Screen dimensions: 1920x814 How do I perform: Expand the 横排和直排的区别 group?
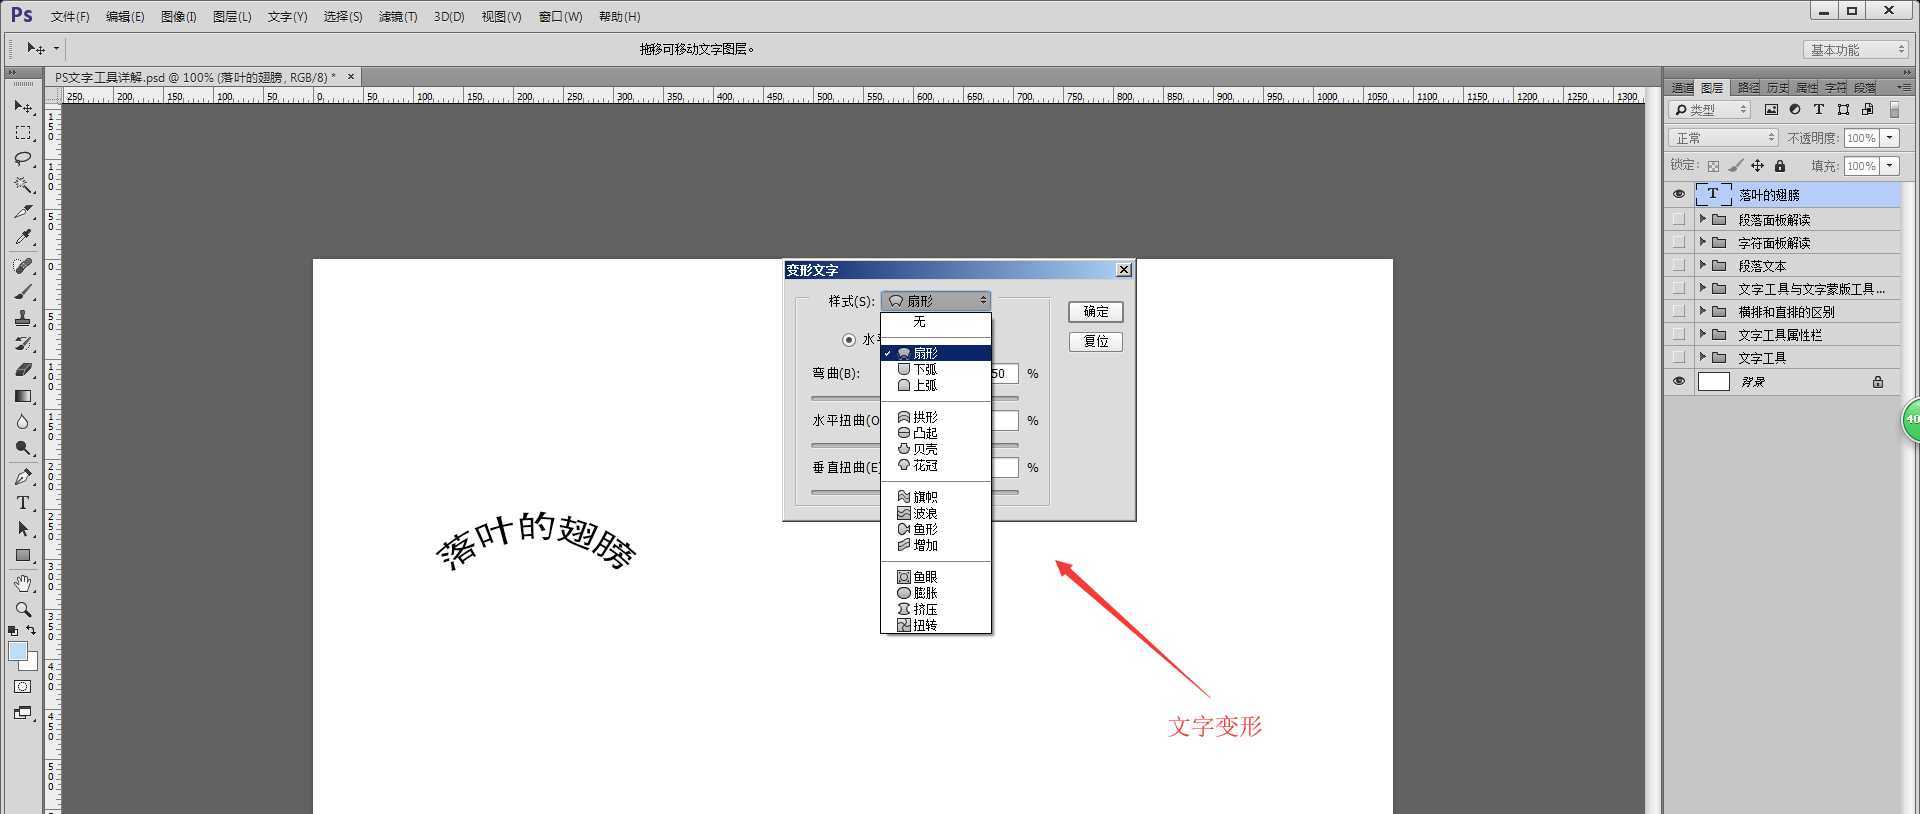tap(1702, 311)
